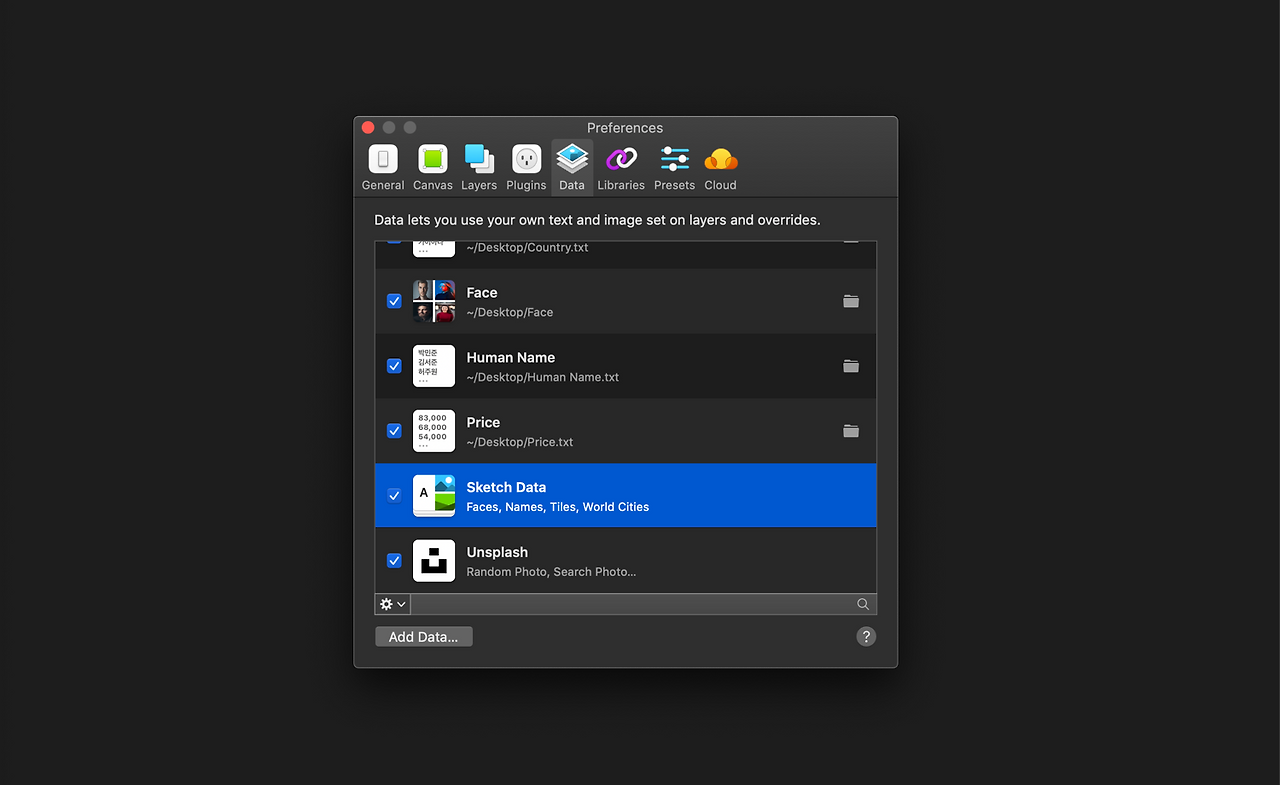Click the data source search field
1280x785 pixels.
point(640,604)
